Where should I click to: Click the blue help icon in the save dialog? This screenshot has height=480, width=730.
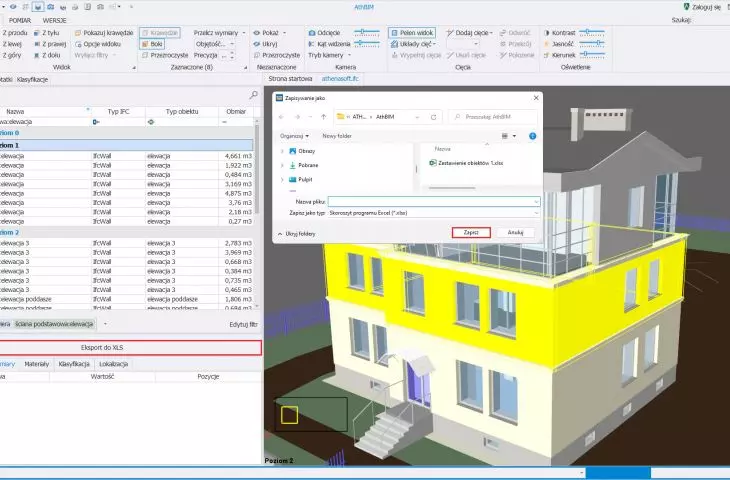pos(533,136)
